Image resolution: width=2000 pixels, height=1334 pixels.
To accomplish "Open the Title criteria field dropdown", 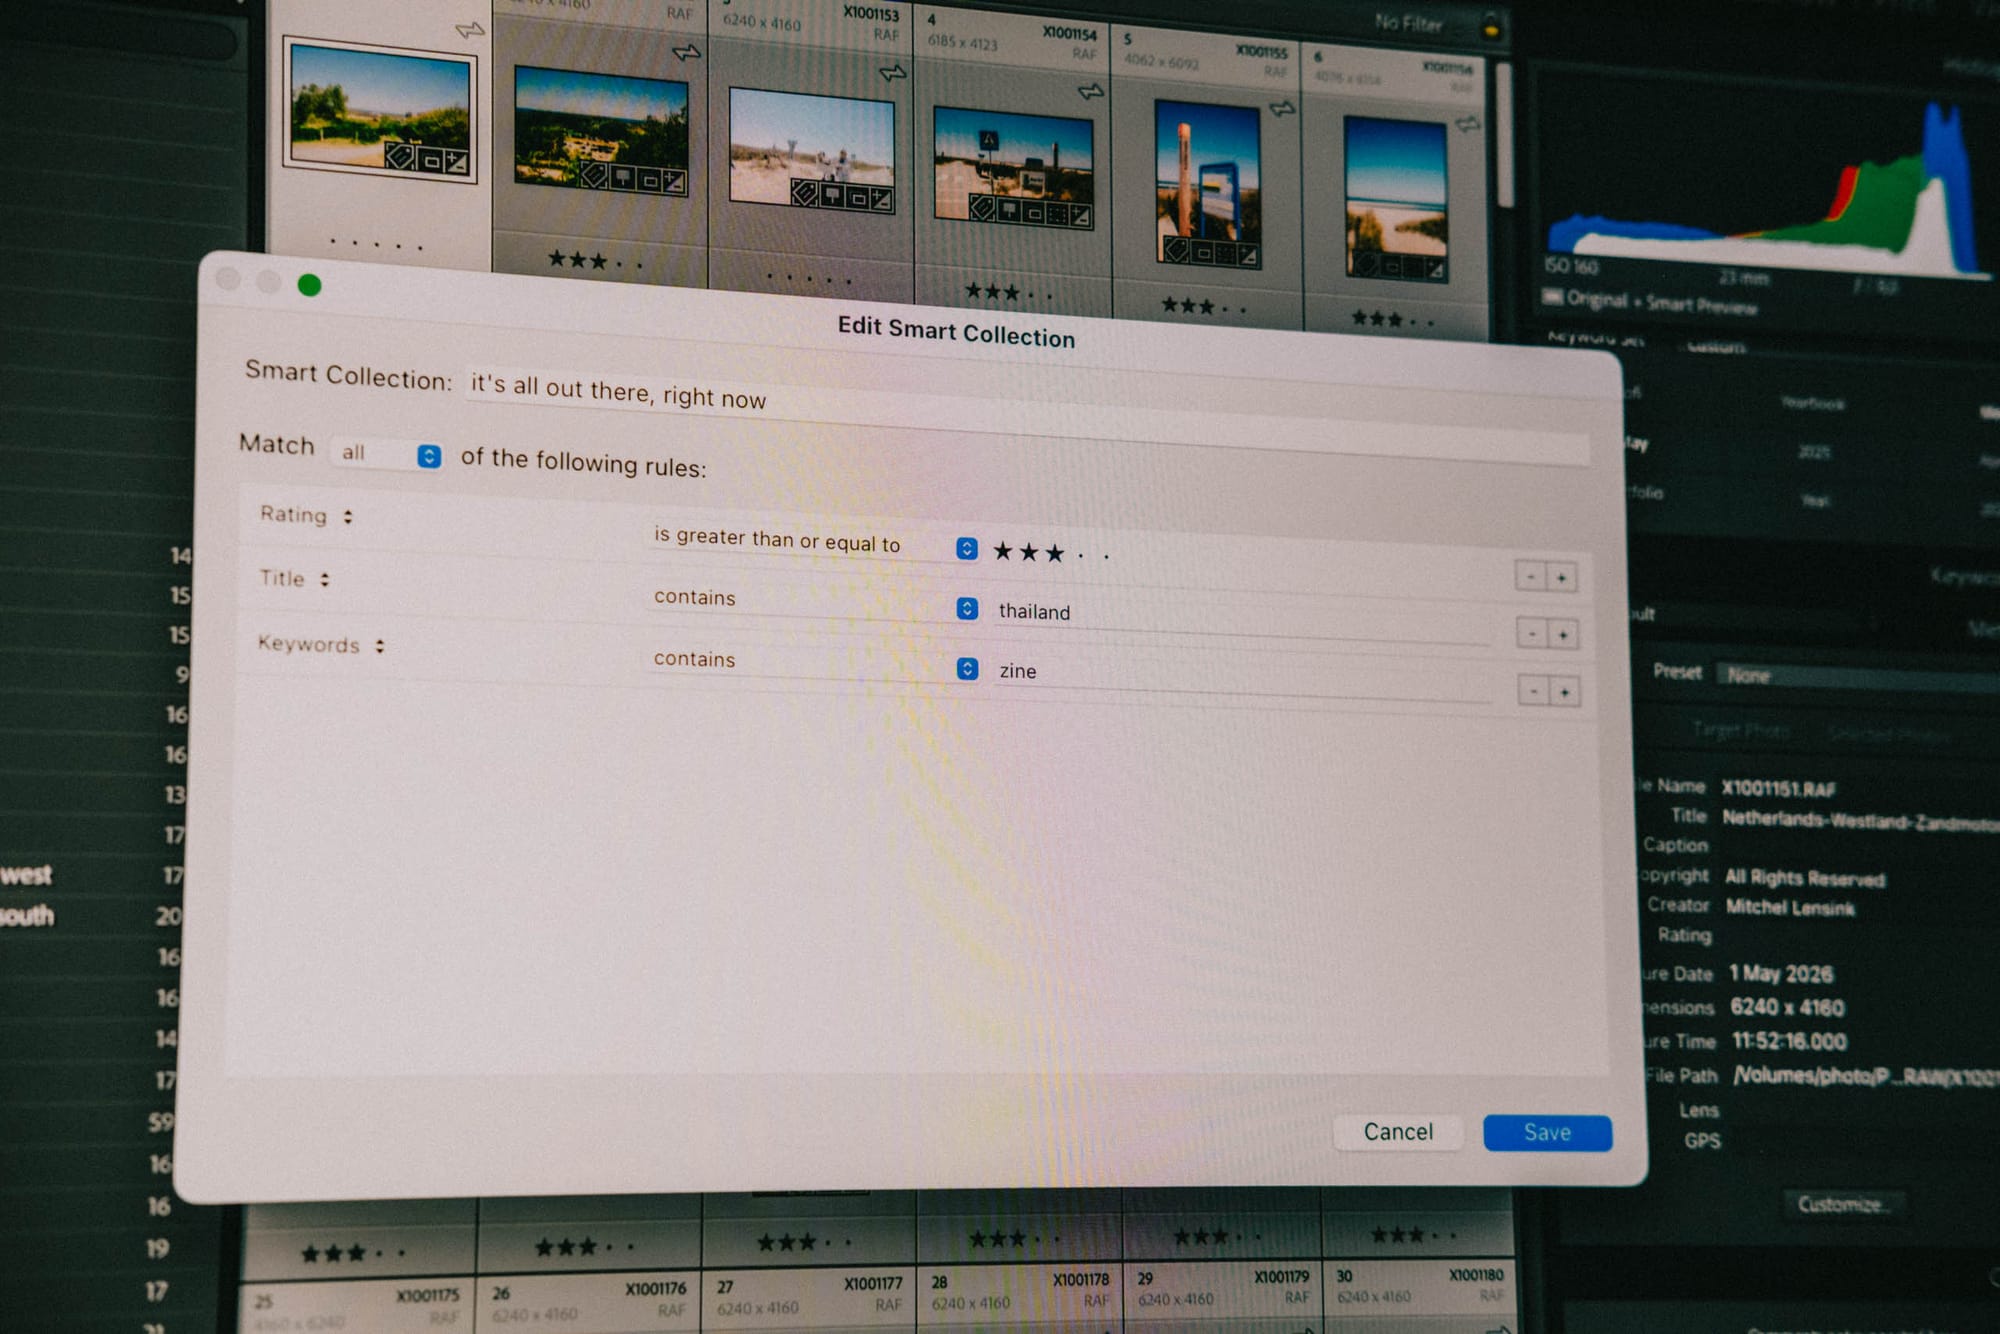I will [294, 578].
